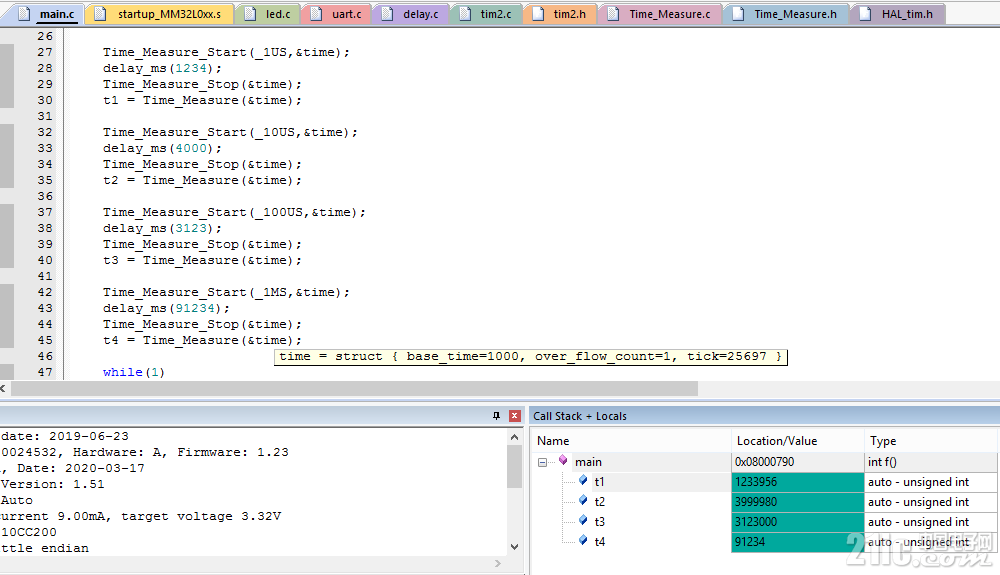
Task: Select the t2 row in locals
Action: click(764, 502)
